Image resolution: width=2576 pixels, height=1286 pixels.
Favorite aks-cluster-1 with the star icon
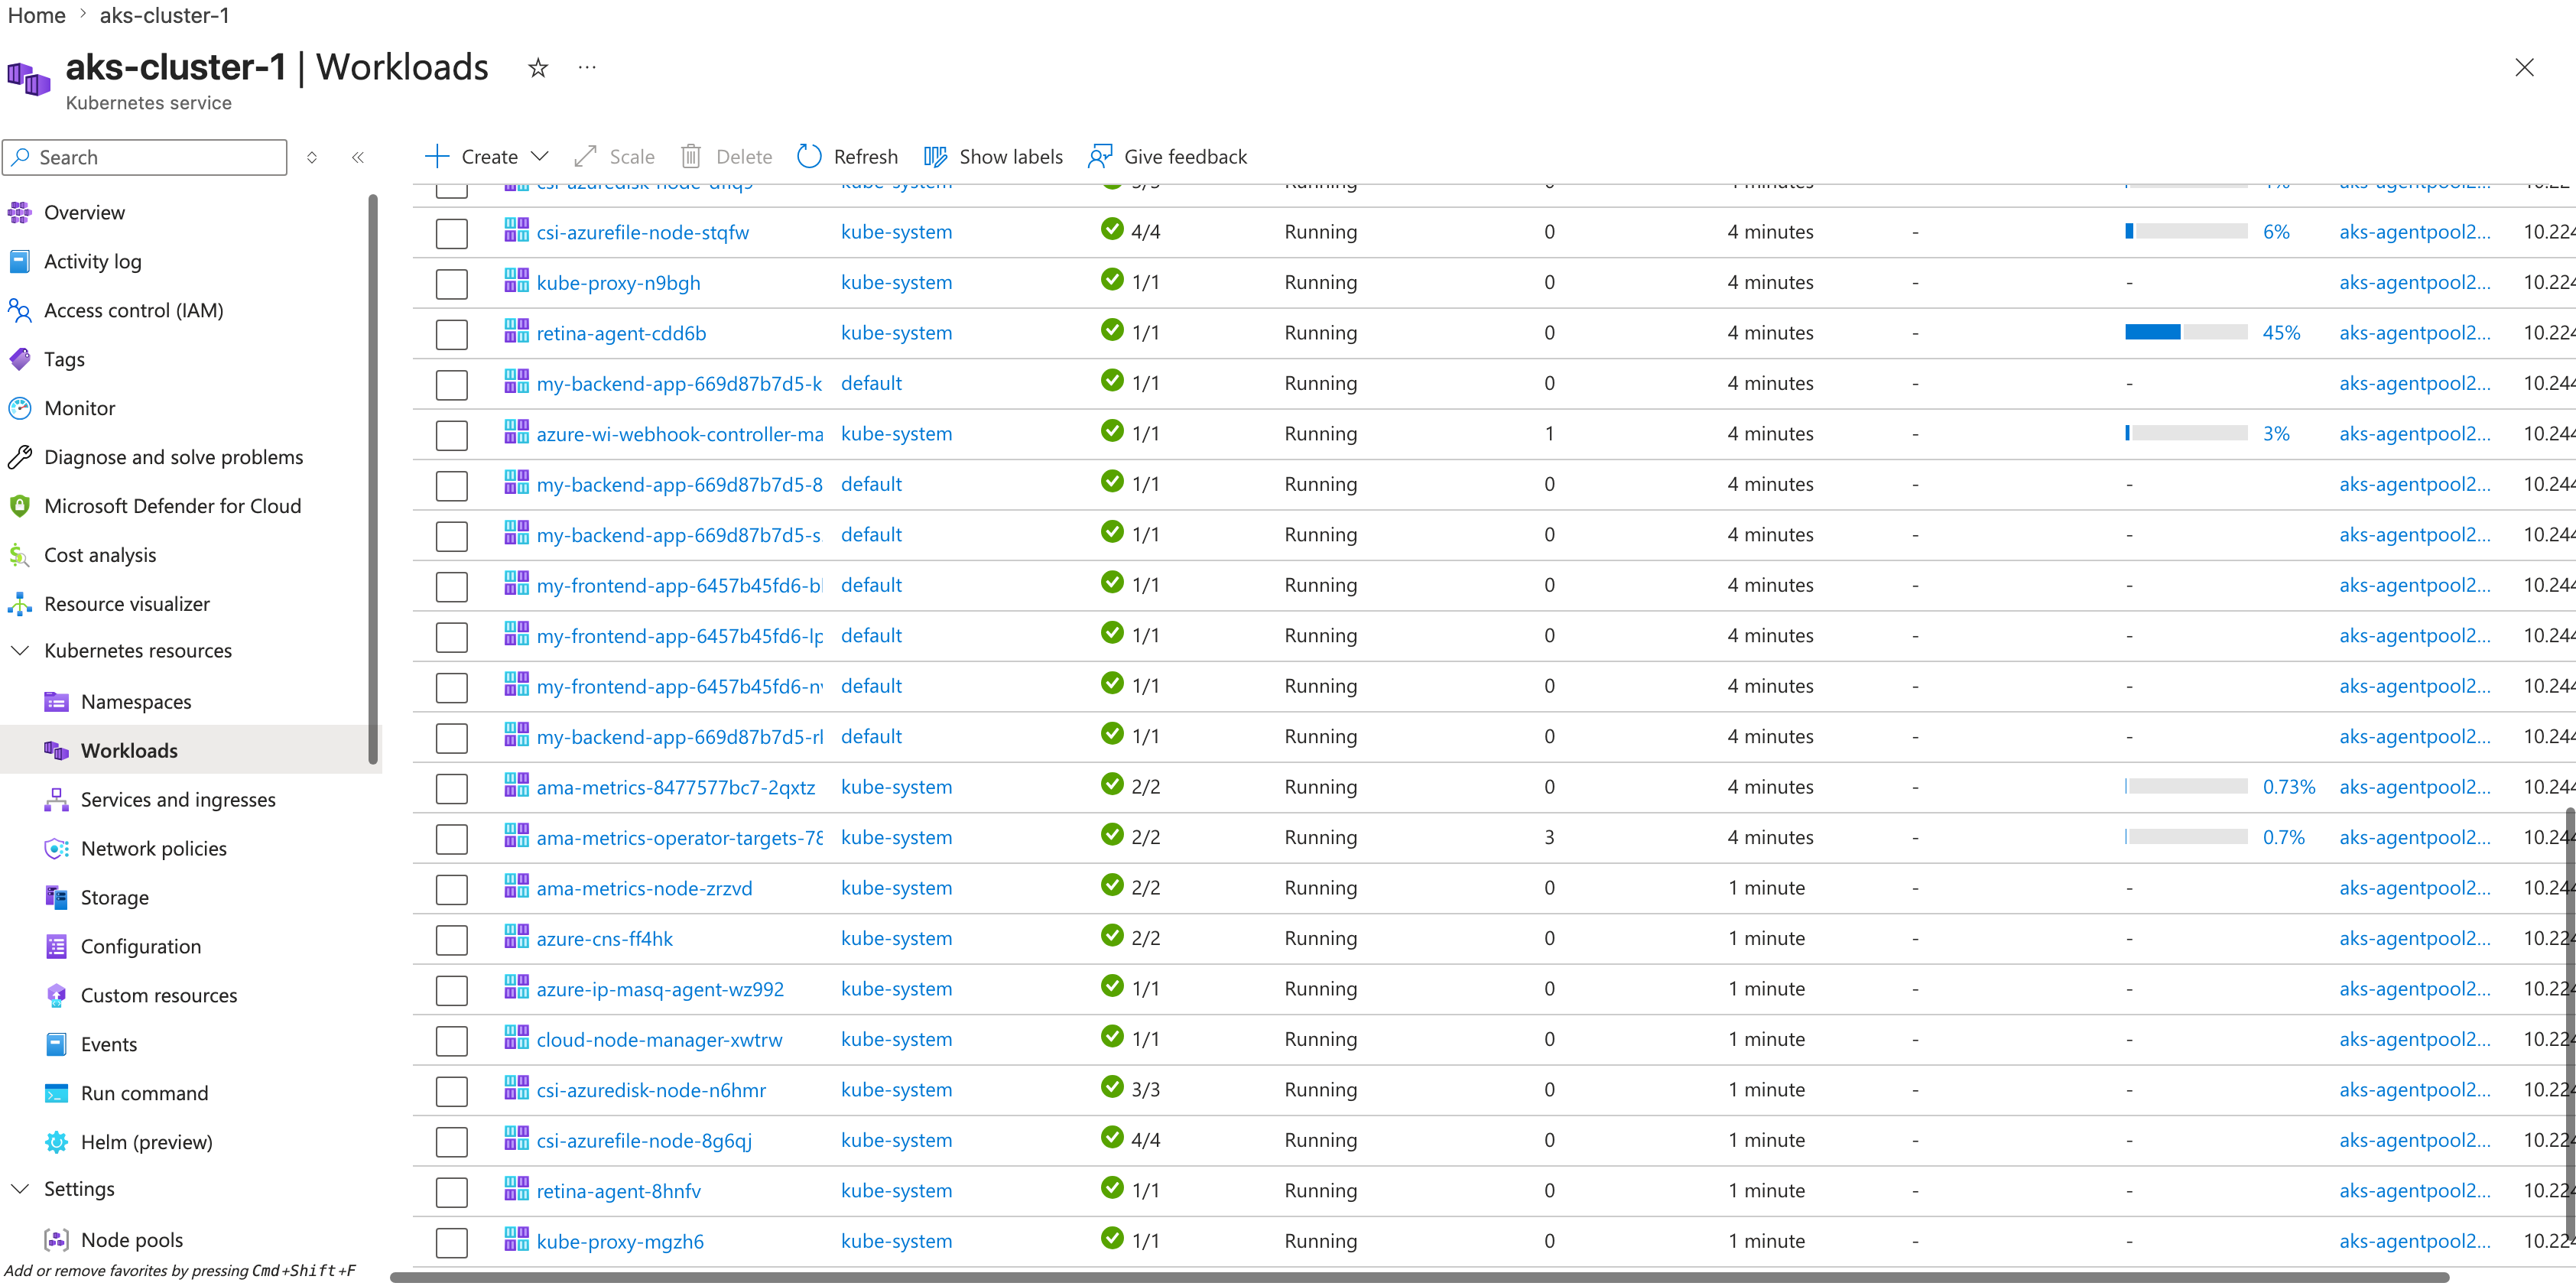[x=538, y=68]
